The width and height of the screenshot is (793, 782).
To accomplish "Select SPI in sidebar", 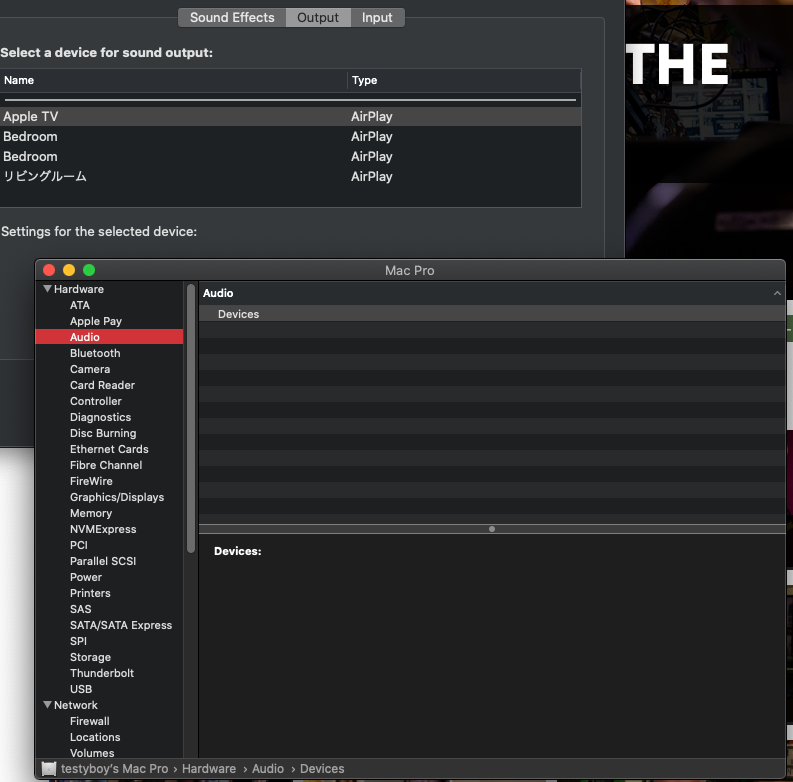I will (78, 641).
